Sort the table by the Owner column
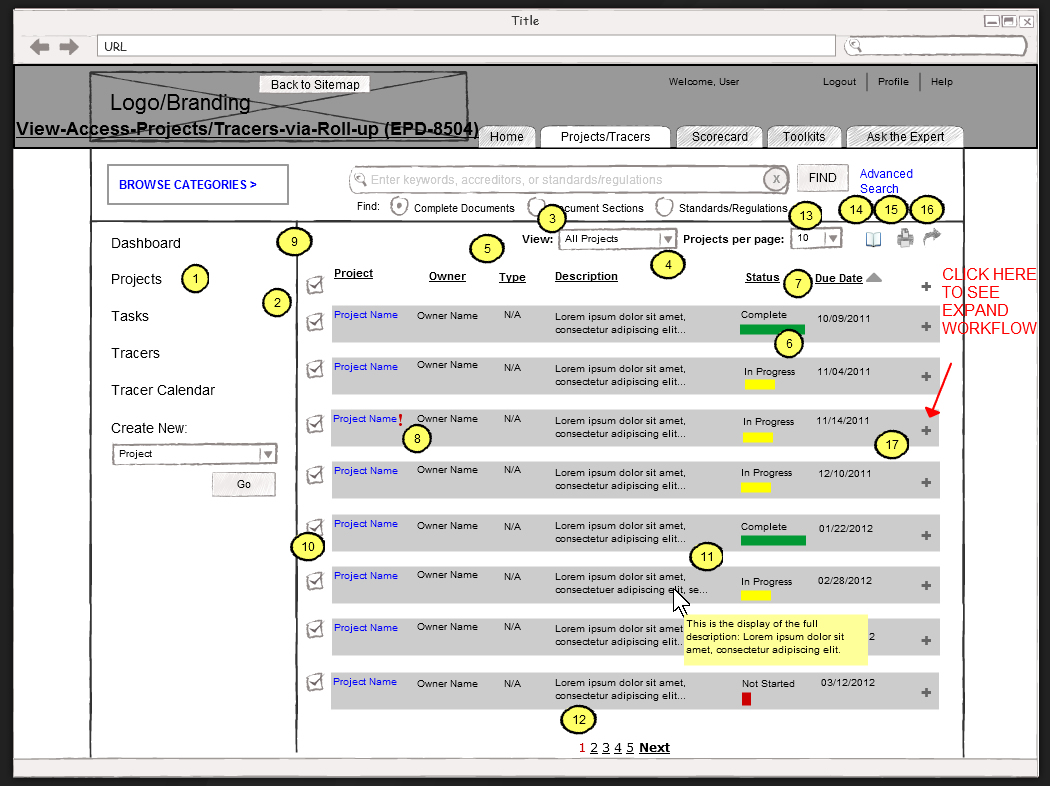 click(x=447, y=276)
